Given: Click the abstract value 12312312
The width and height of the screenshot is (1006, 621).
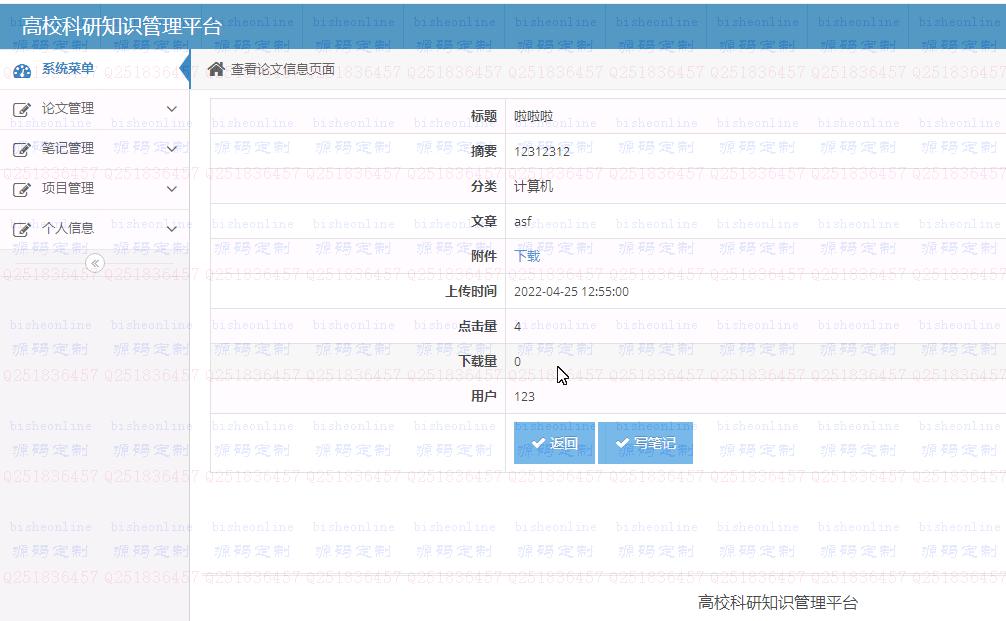Looking at the screenshot, I should [x=542, y=151].
